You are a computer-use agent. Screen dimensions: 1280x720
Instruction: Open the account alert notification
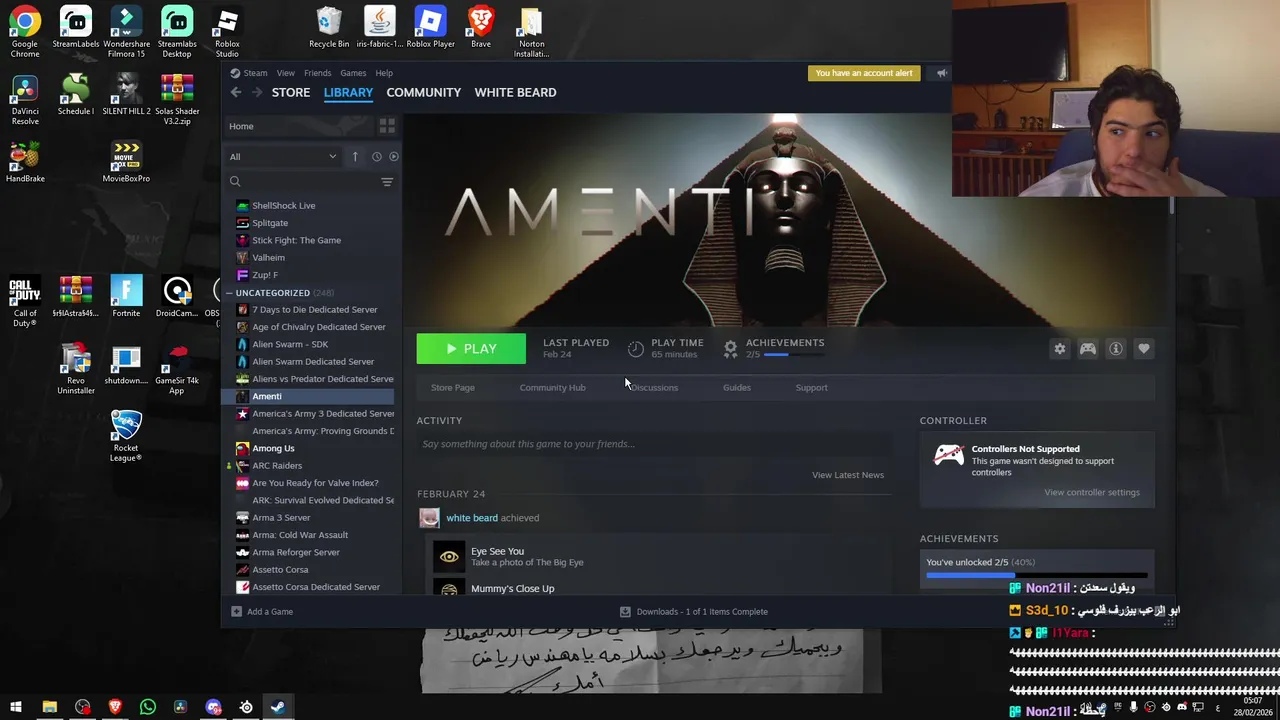pos(864,73)
